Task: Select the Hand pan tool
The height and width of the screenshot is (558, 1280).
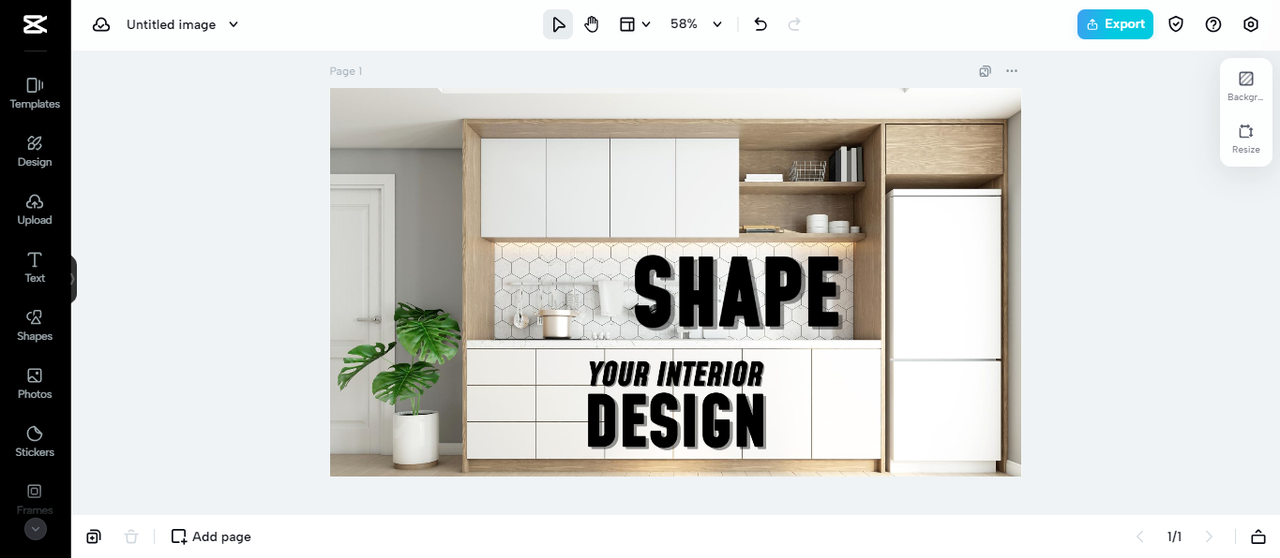Action: pos(591,24)
